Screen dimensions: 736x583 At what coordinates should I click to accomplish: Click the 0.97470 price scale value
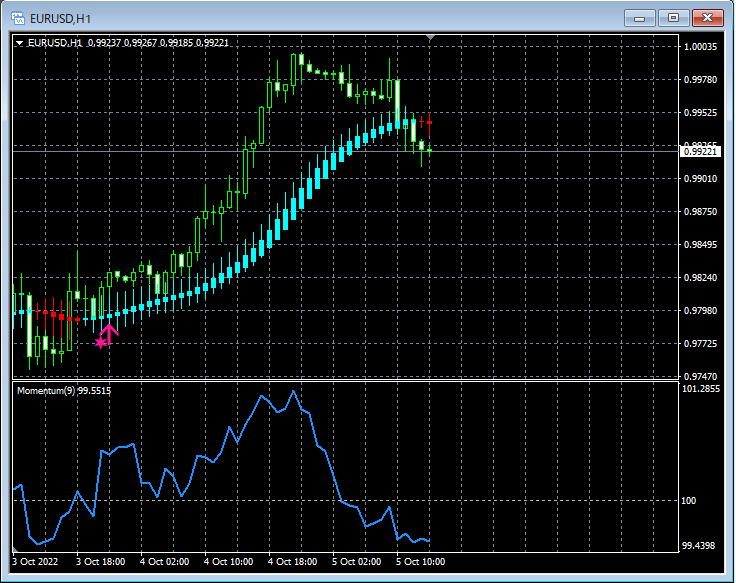pos(700,376)
